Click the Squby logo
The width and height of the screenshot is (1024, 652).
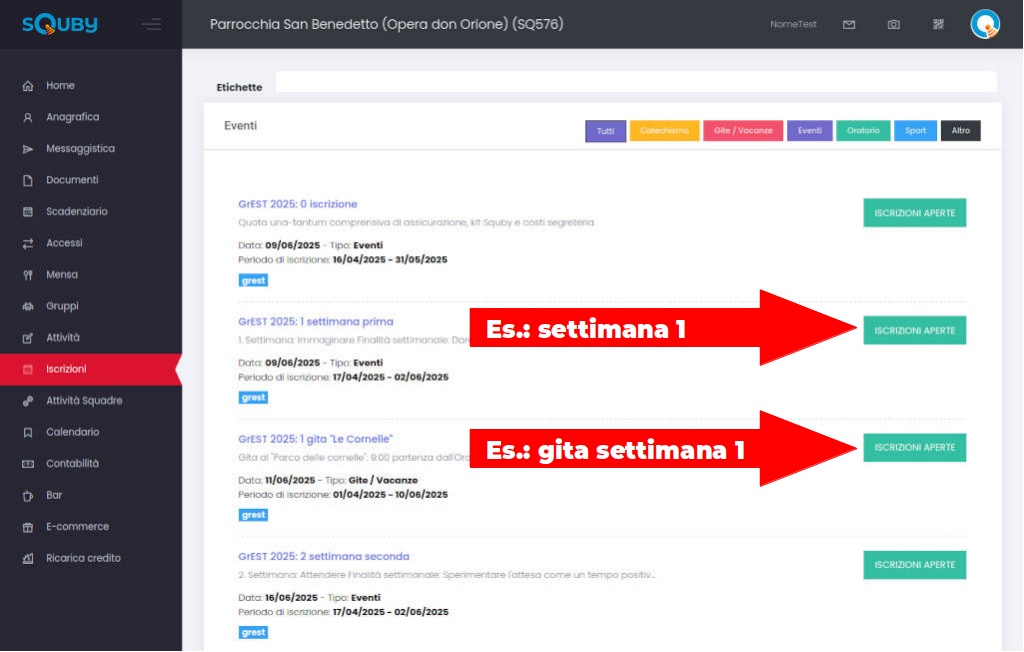pos(59,25)
